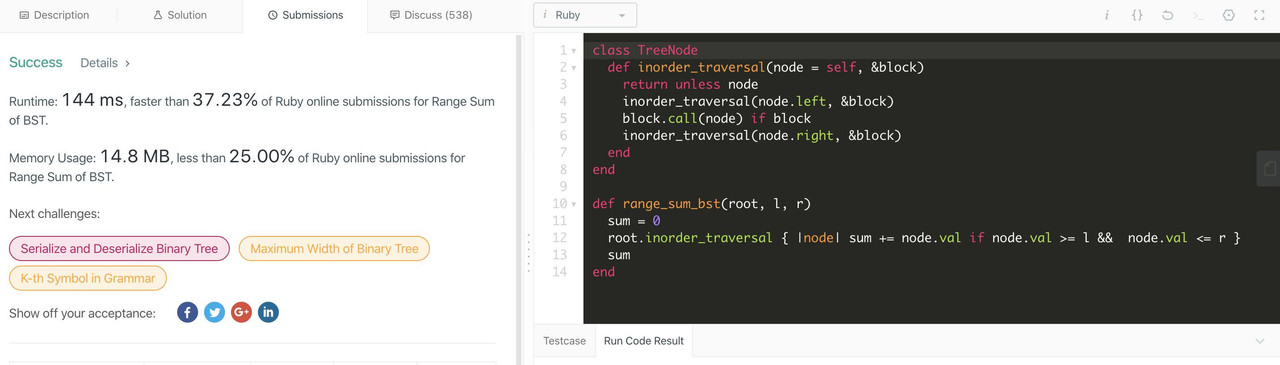1280x365 pixels.
Task: Open Maximum Width of Binary Tree challenge
Action: [334, 248]
